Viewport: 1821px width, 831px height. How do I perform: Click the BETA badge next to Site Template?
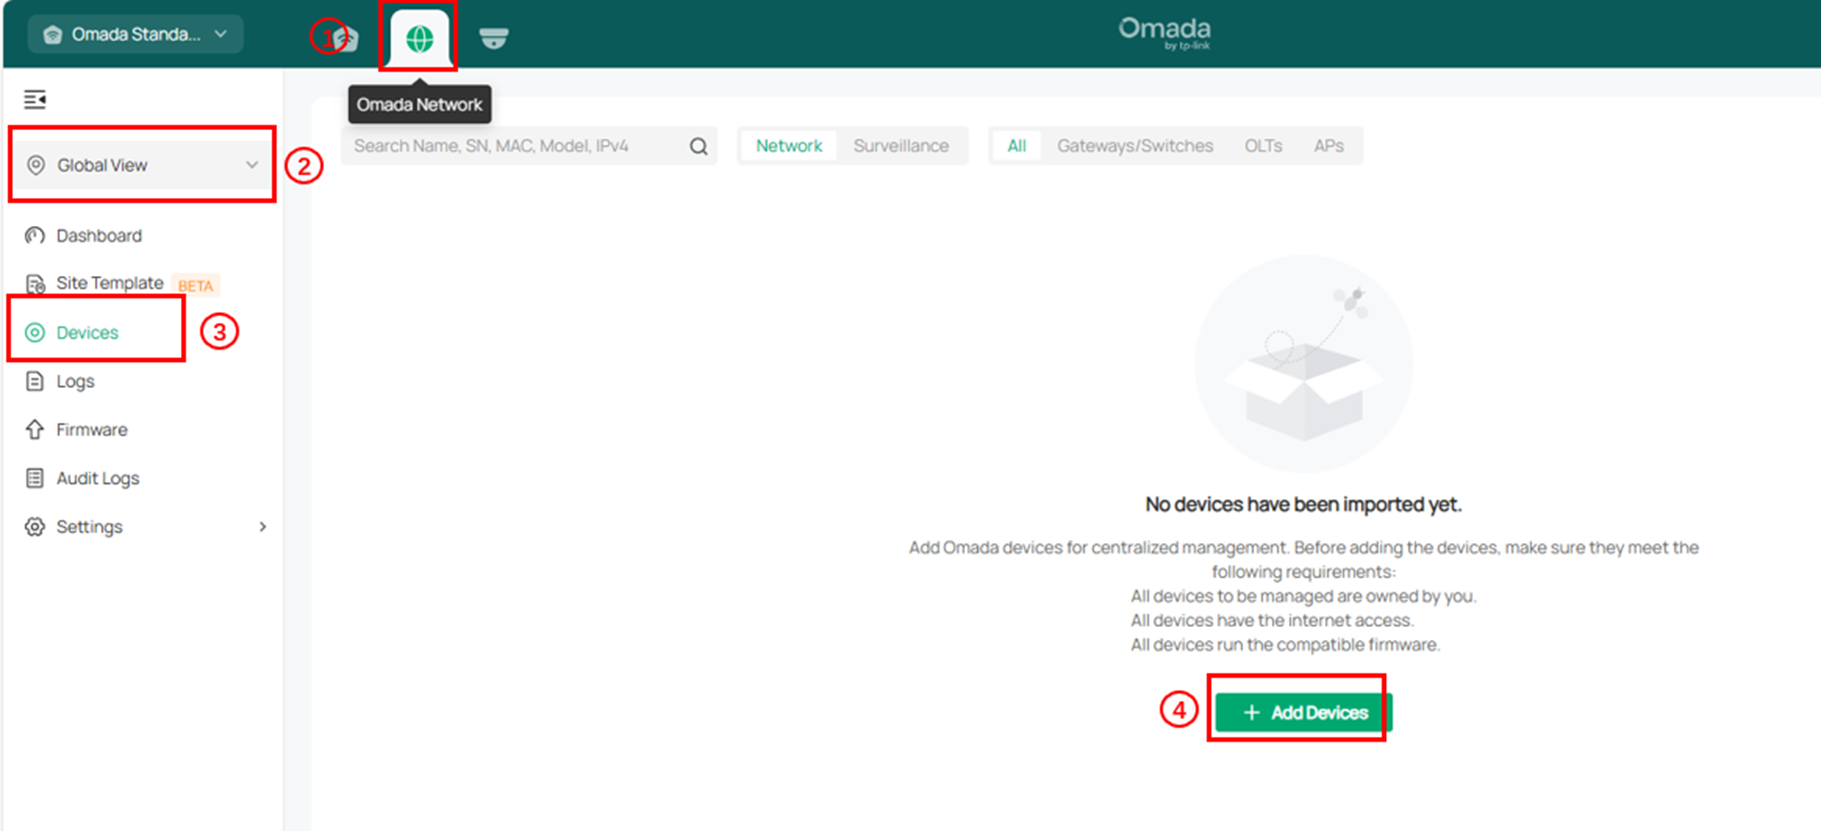[x=195, y=285]
